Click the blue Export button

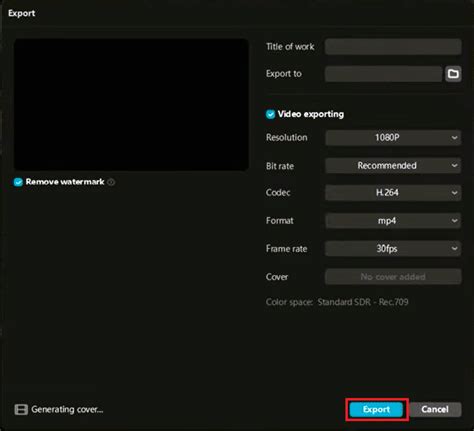click(376, 409)
